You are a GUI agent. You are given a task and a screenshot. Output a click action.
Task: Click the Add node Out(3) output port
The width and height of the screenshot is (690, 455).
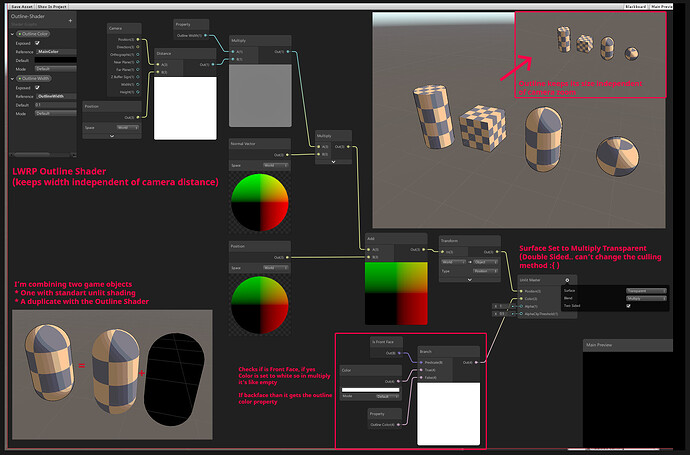424,250
